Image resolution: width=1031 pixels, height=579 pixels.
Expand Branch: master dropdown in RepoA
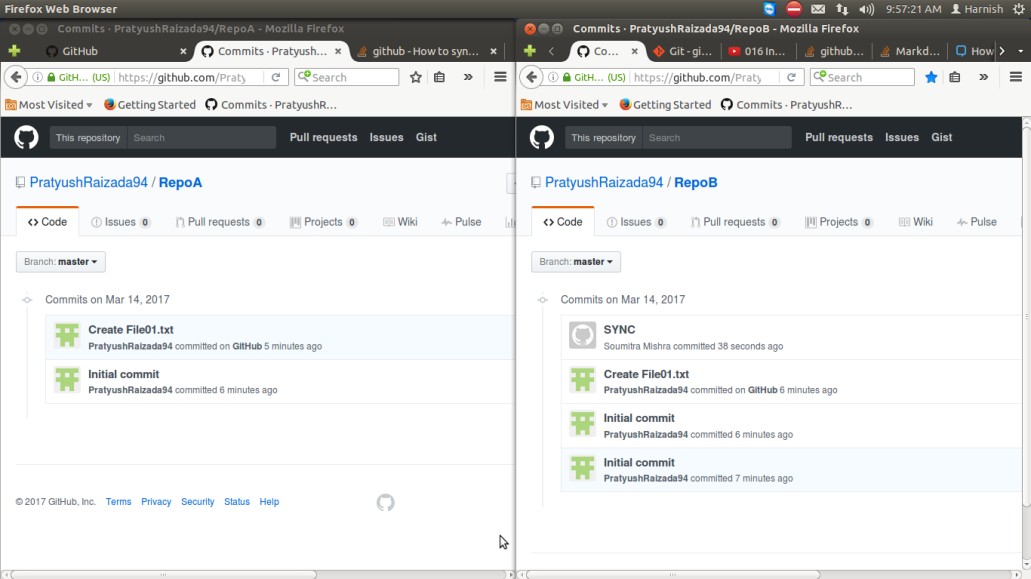pyautogui.click(x=60, y=262)
